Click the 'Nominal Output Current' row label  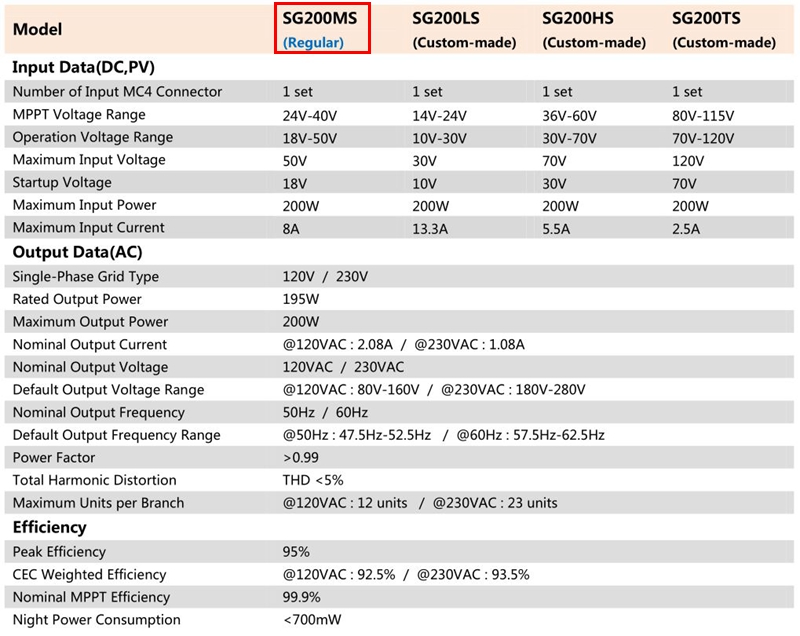[89, 345]
